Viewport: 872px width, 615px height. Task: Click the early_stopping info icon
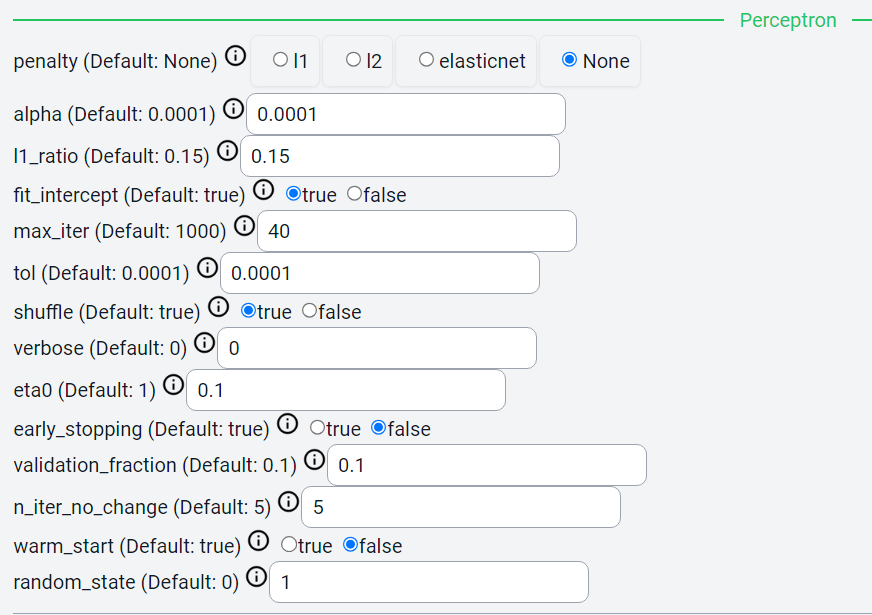(x=288, y=424)
